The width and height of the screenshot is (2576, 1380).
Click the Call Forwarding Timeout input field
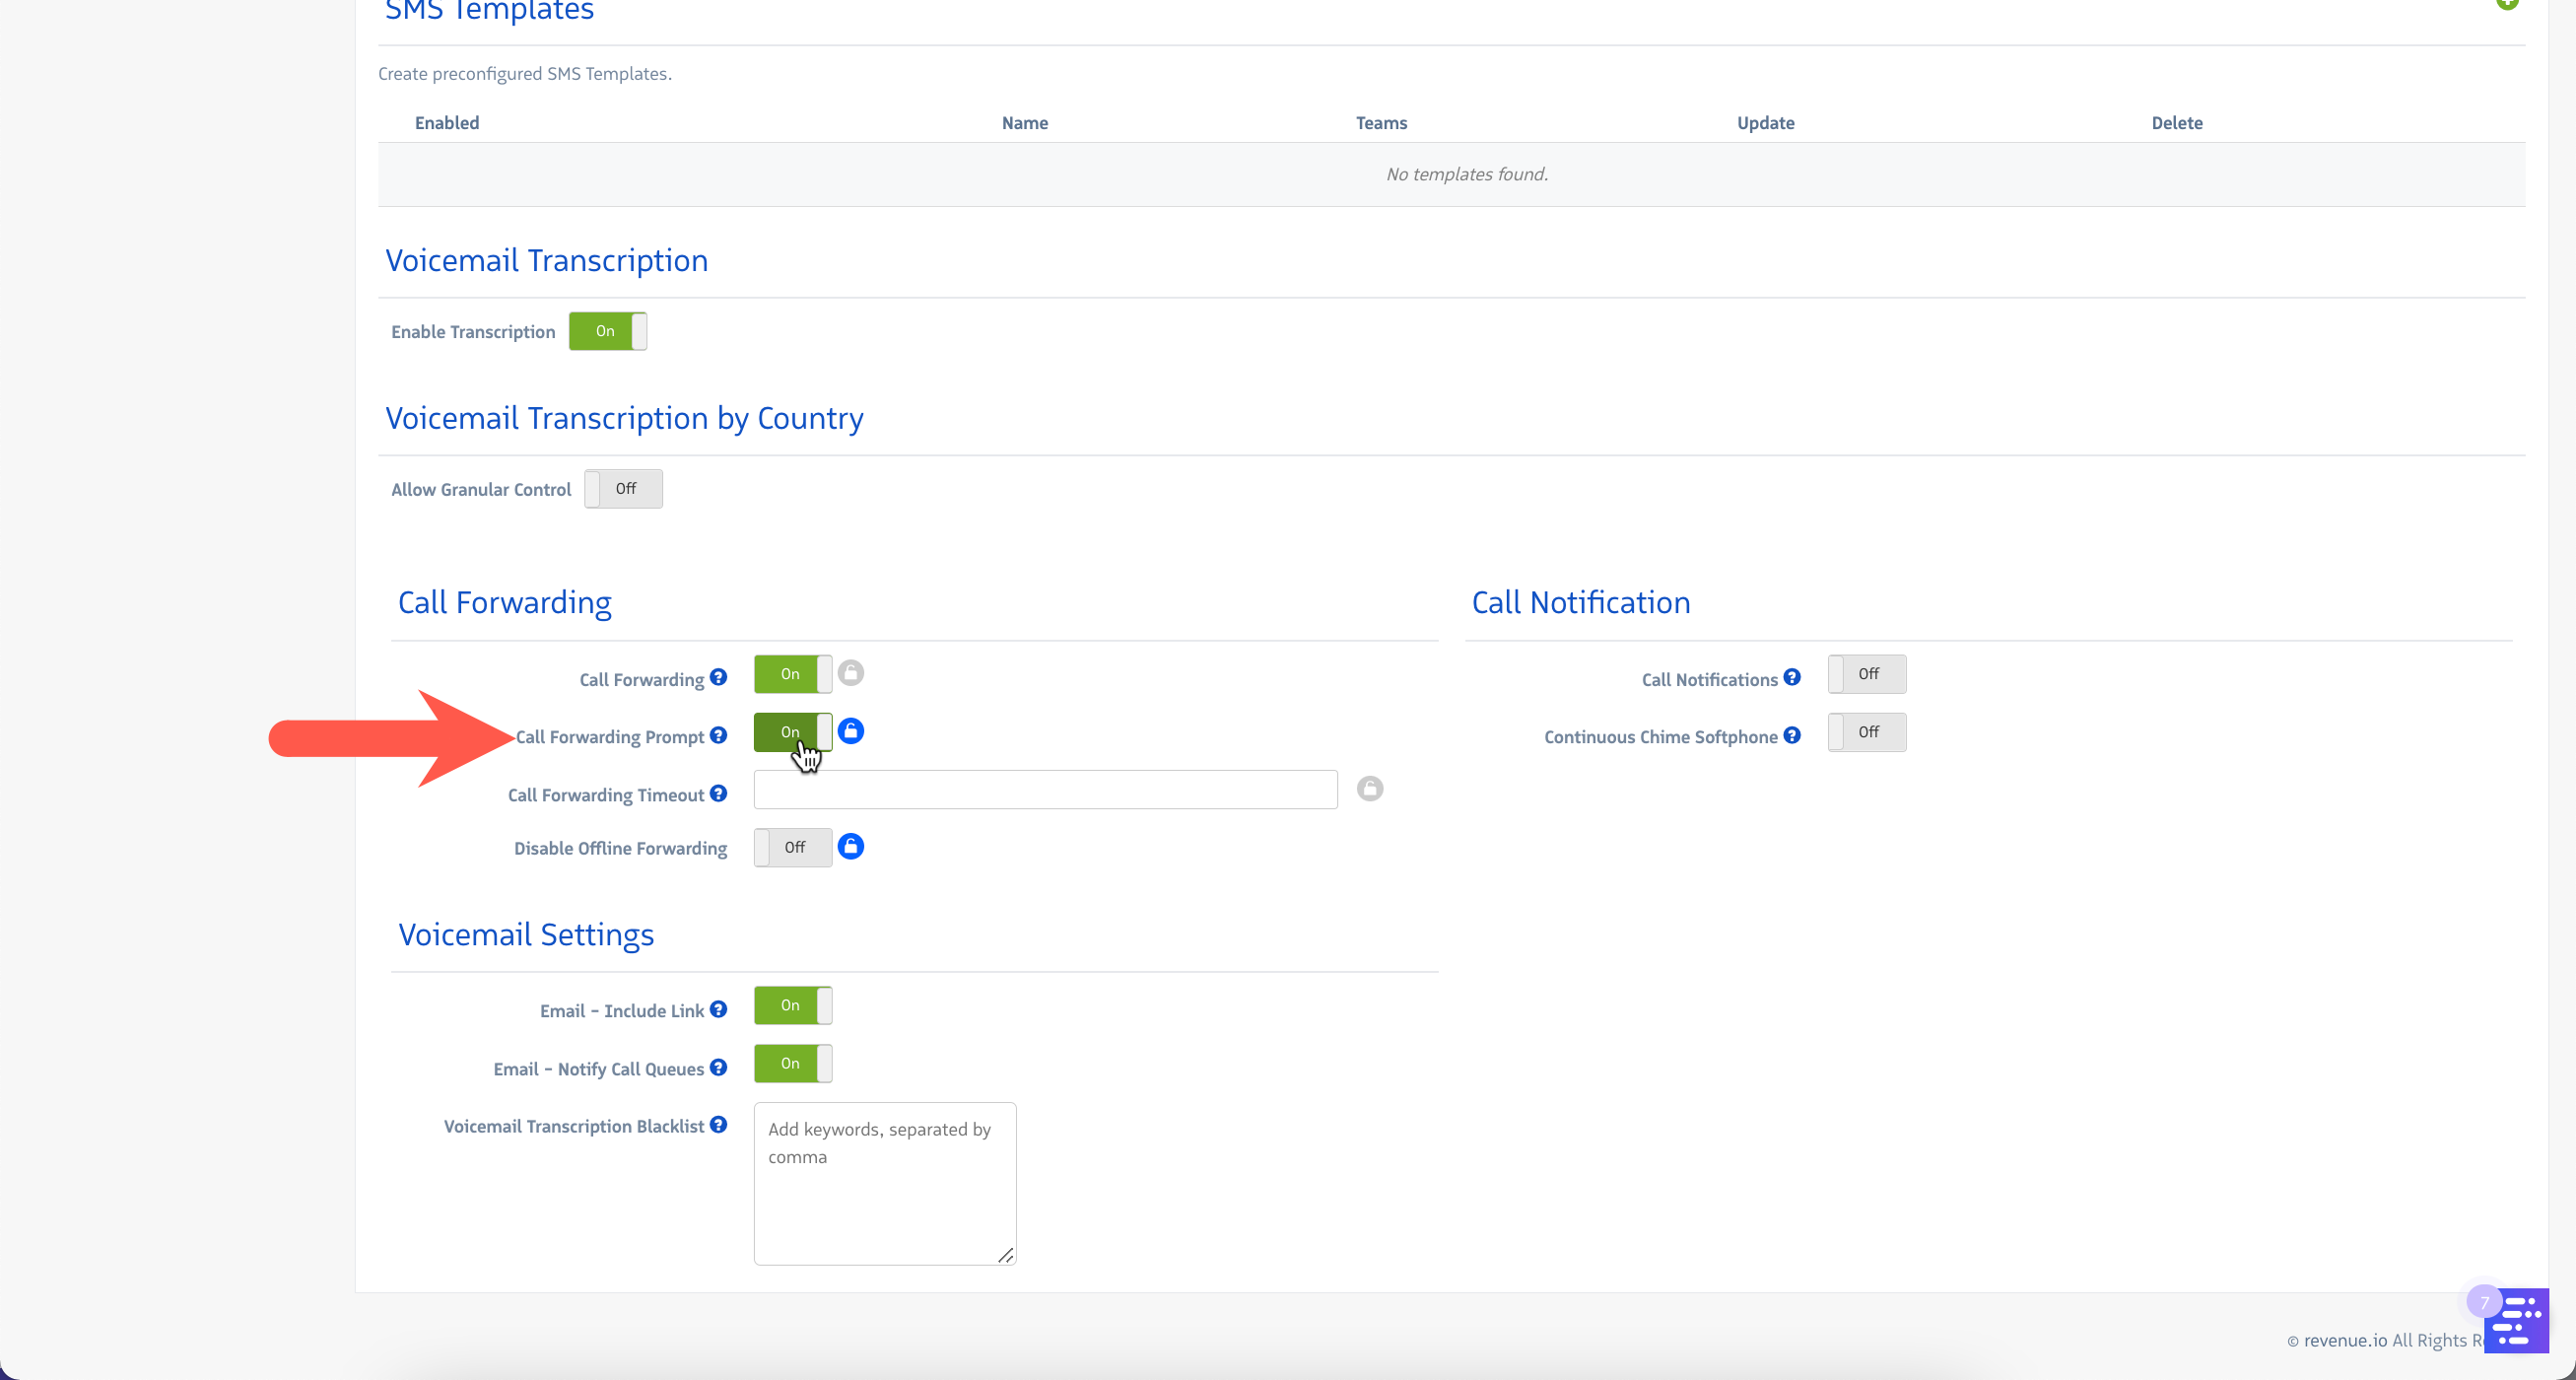1045,790
